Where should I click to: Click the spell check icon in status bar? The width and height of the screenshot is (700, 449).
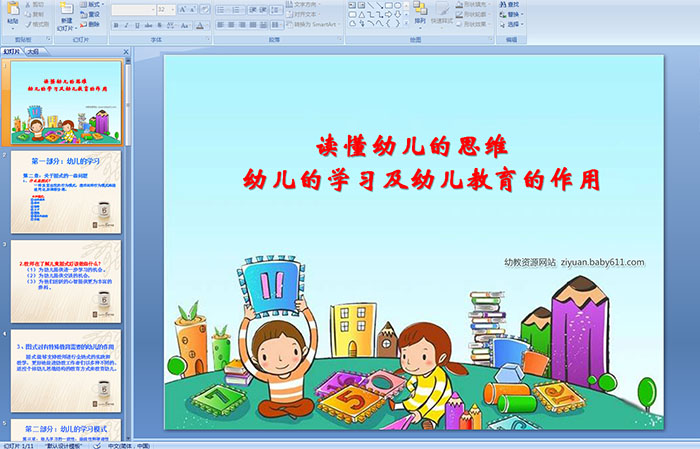[97, 446]
